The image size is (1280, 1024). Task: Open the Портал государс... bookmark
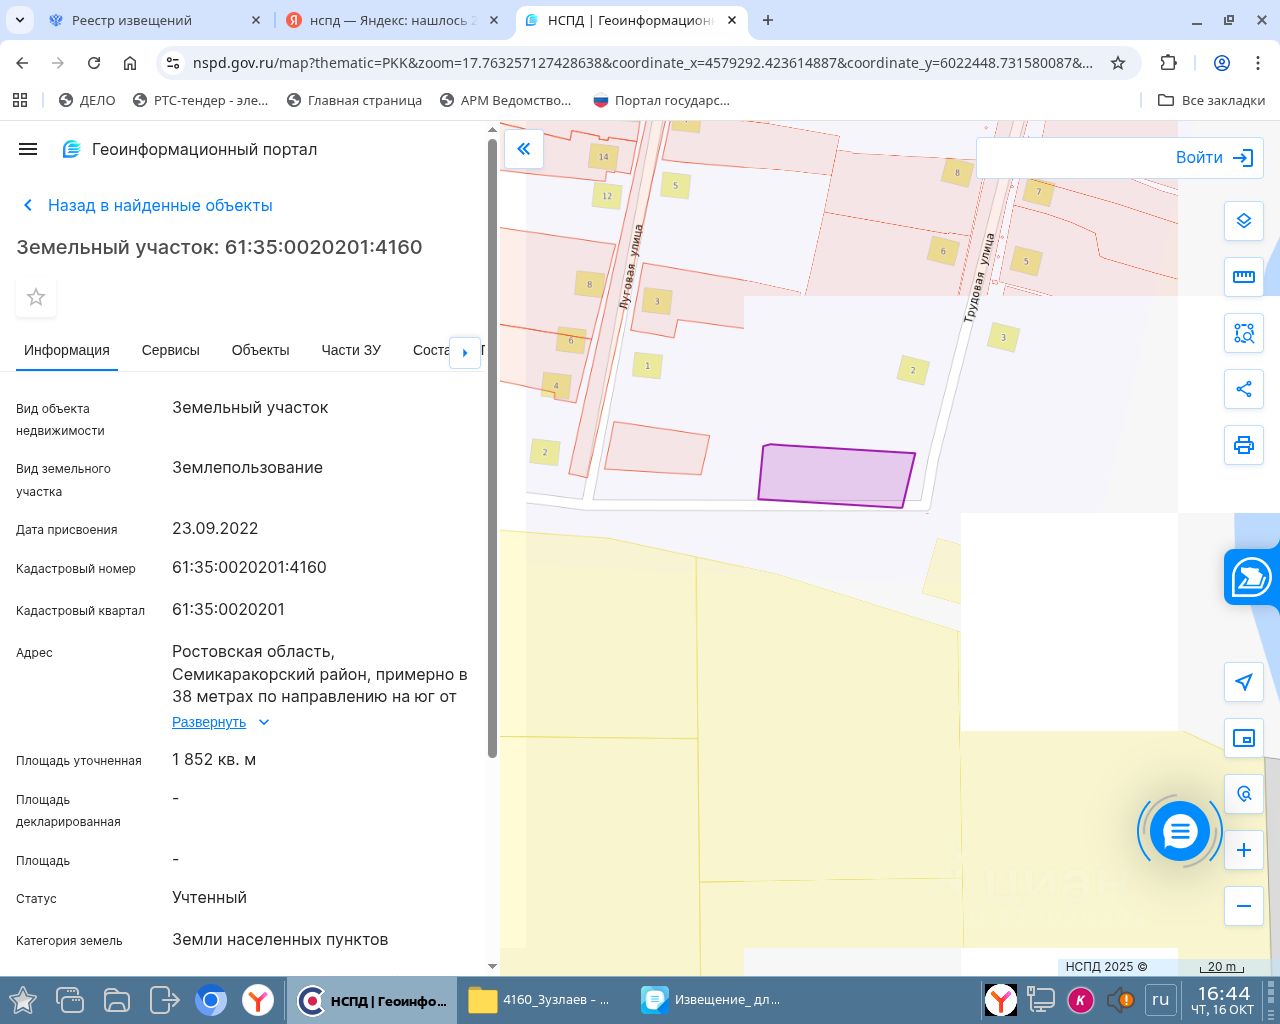click(661, 100)
